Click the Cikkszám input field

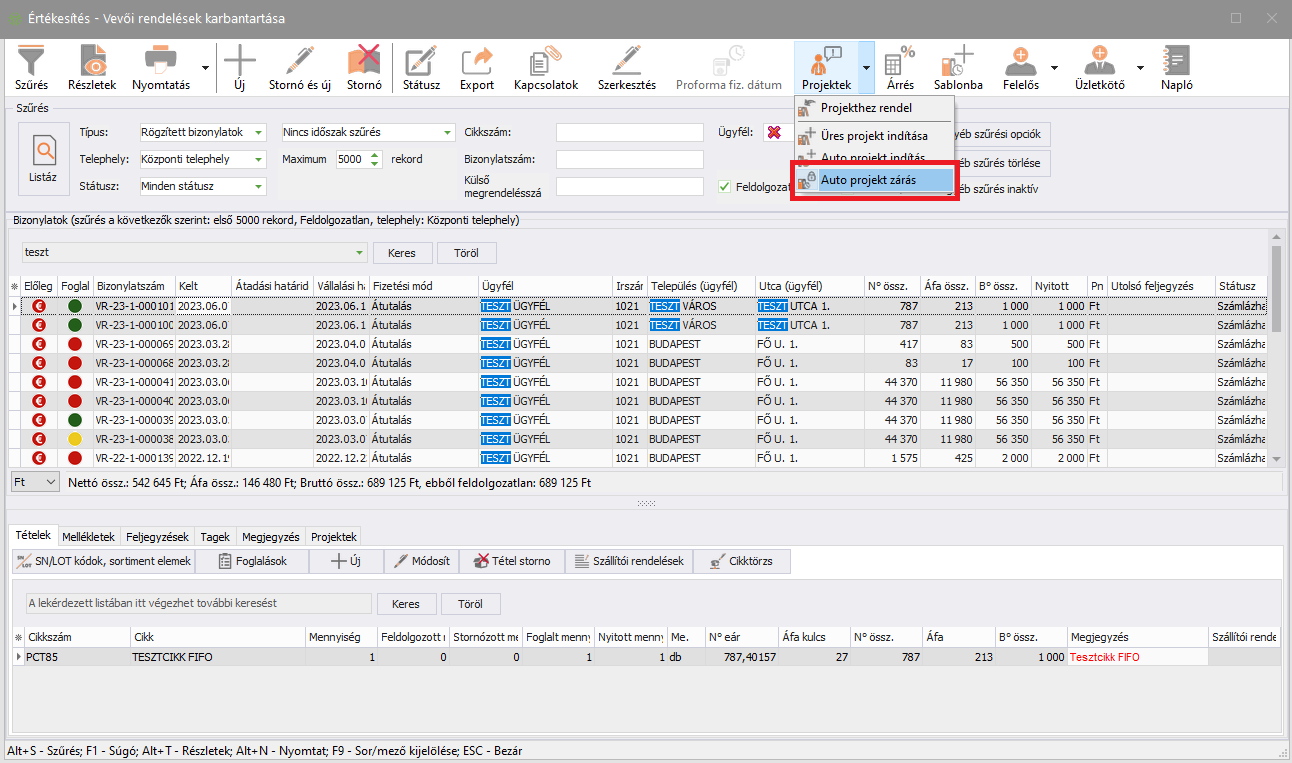coord(629,133)
